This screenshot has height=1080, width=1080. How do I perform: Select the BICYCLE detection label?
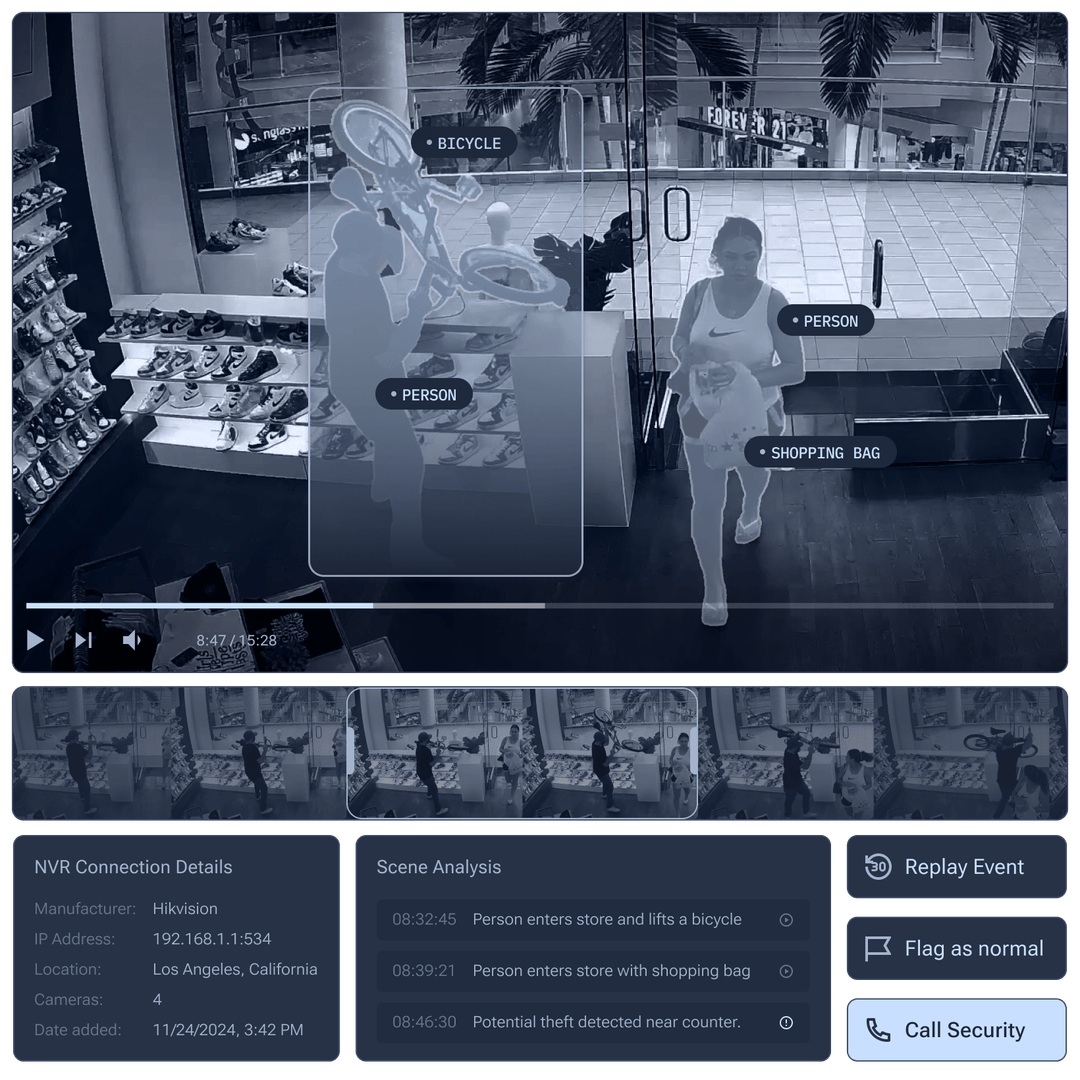click(464, 144)
